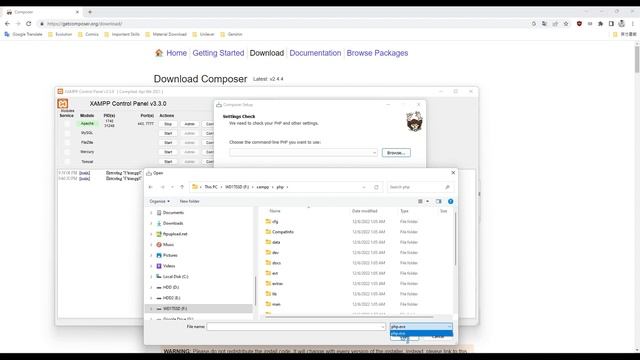Viewport: 640px width, 360px height.
Task: Open the dev folder
Action: tap(272, 253)
